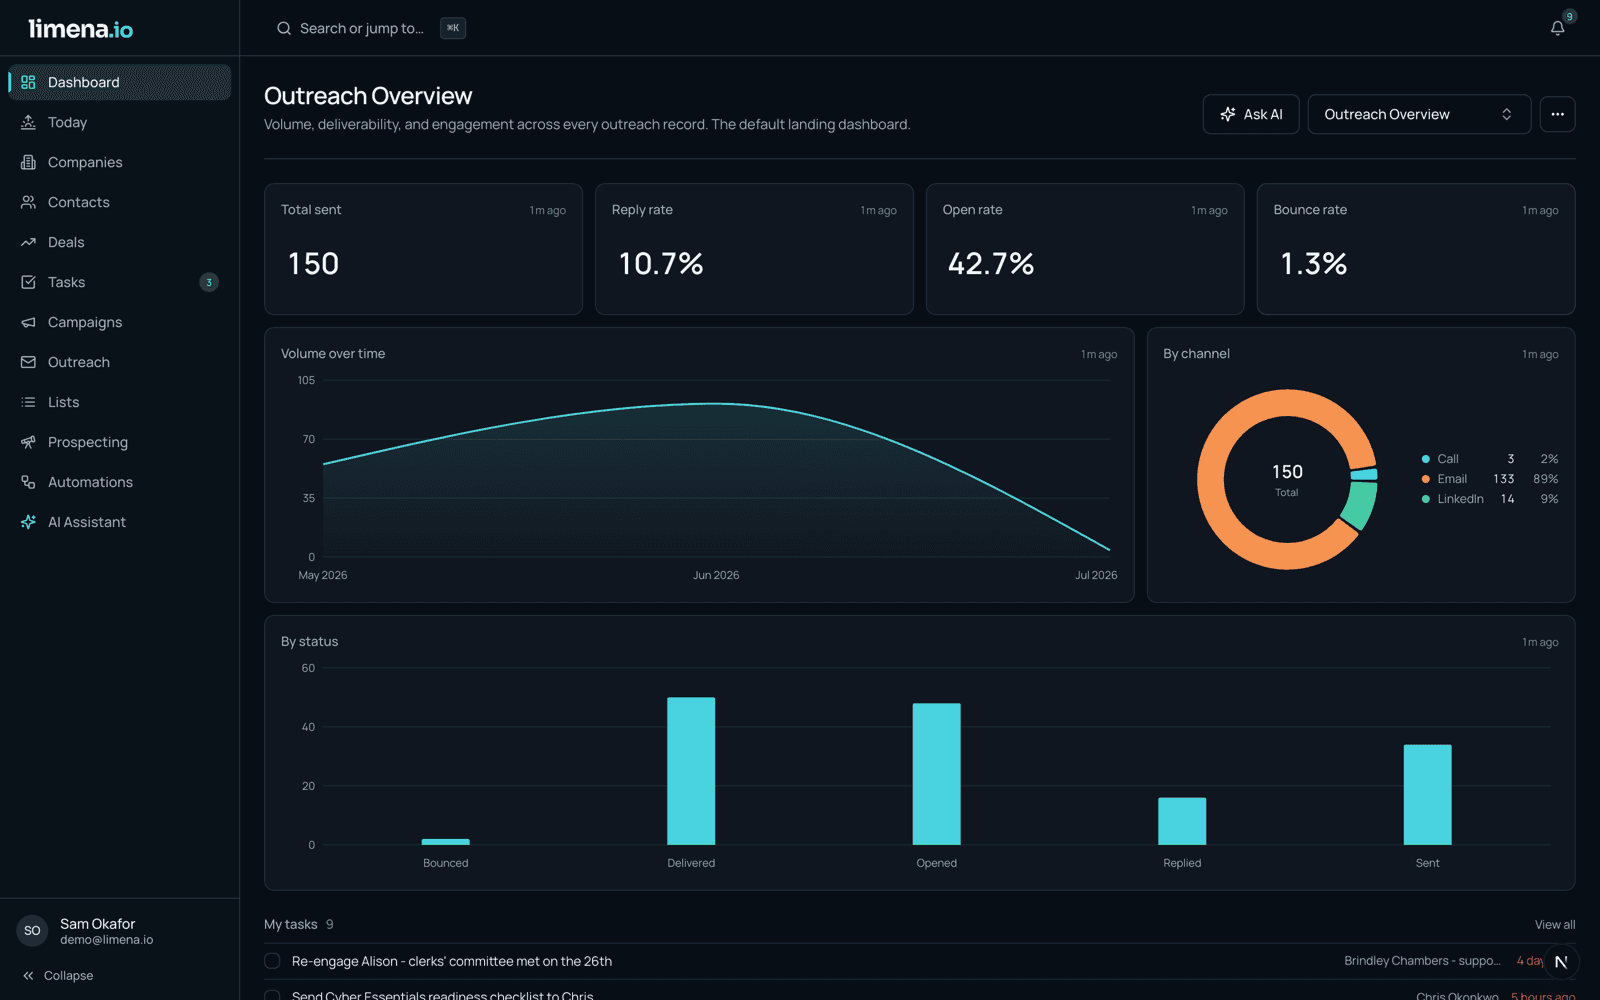Open the Dashboard grid icon
1600x1000 pixels.
[x=28, y=82]
